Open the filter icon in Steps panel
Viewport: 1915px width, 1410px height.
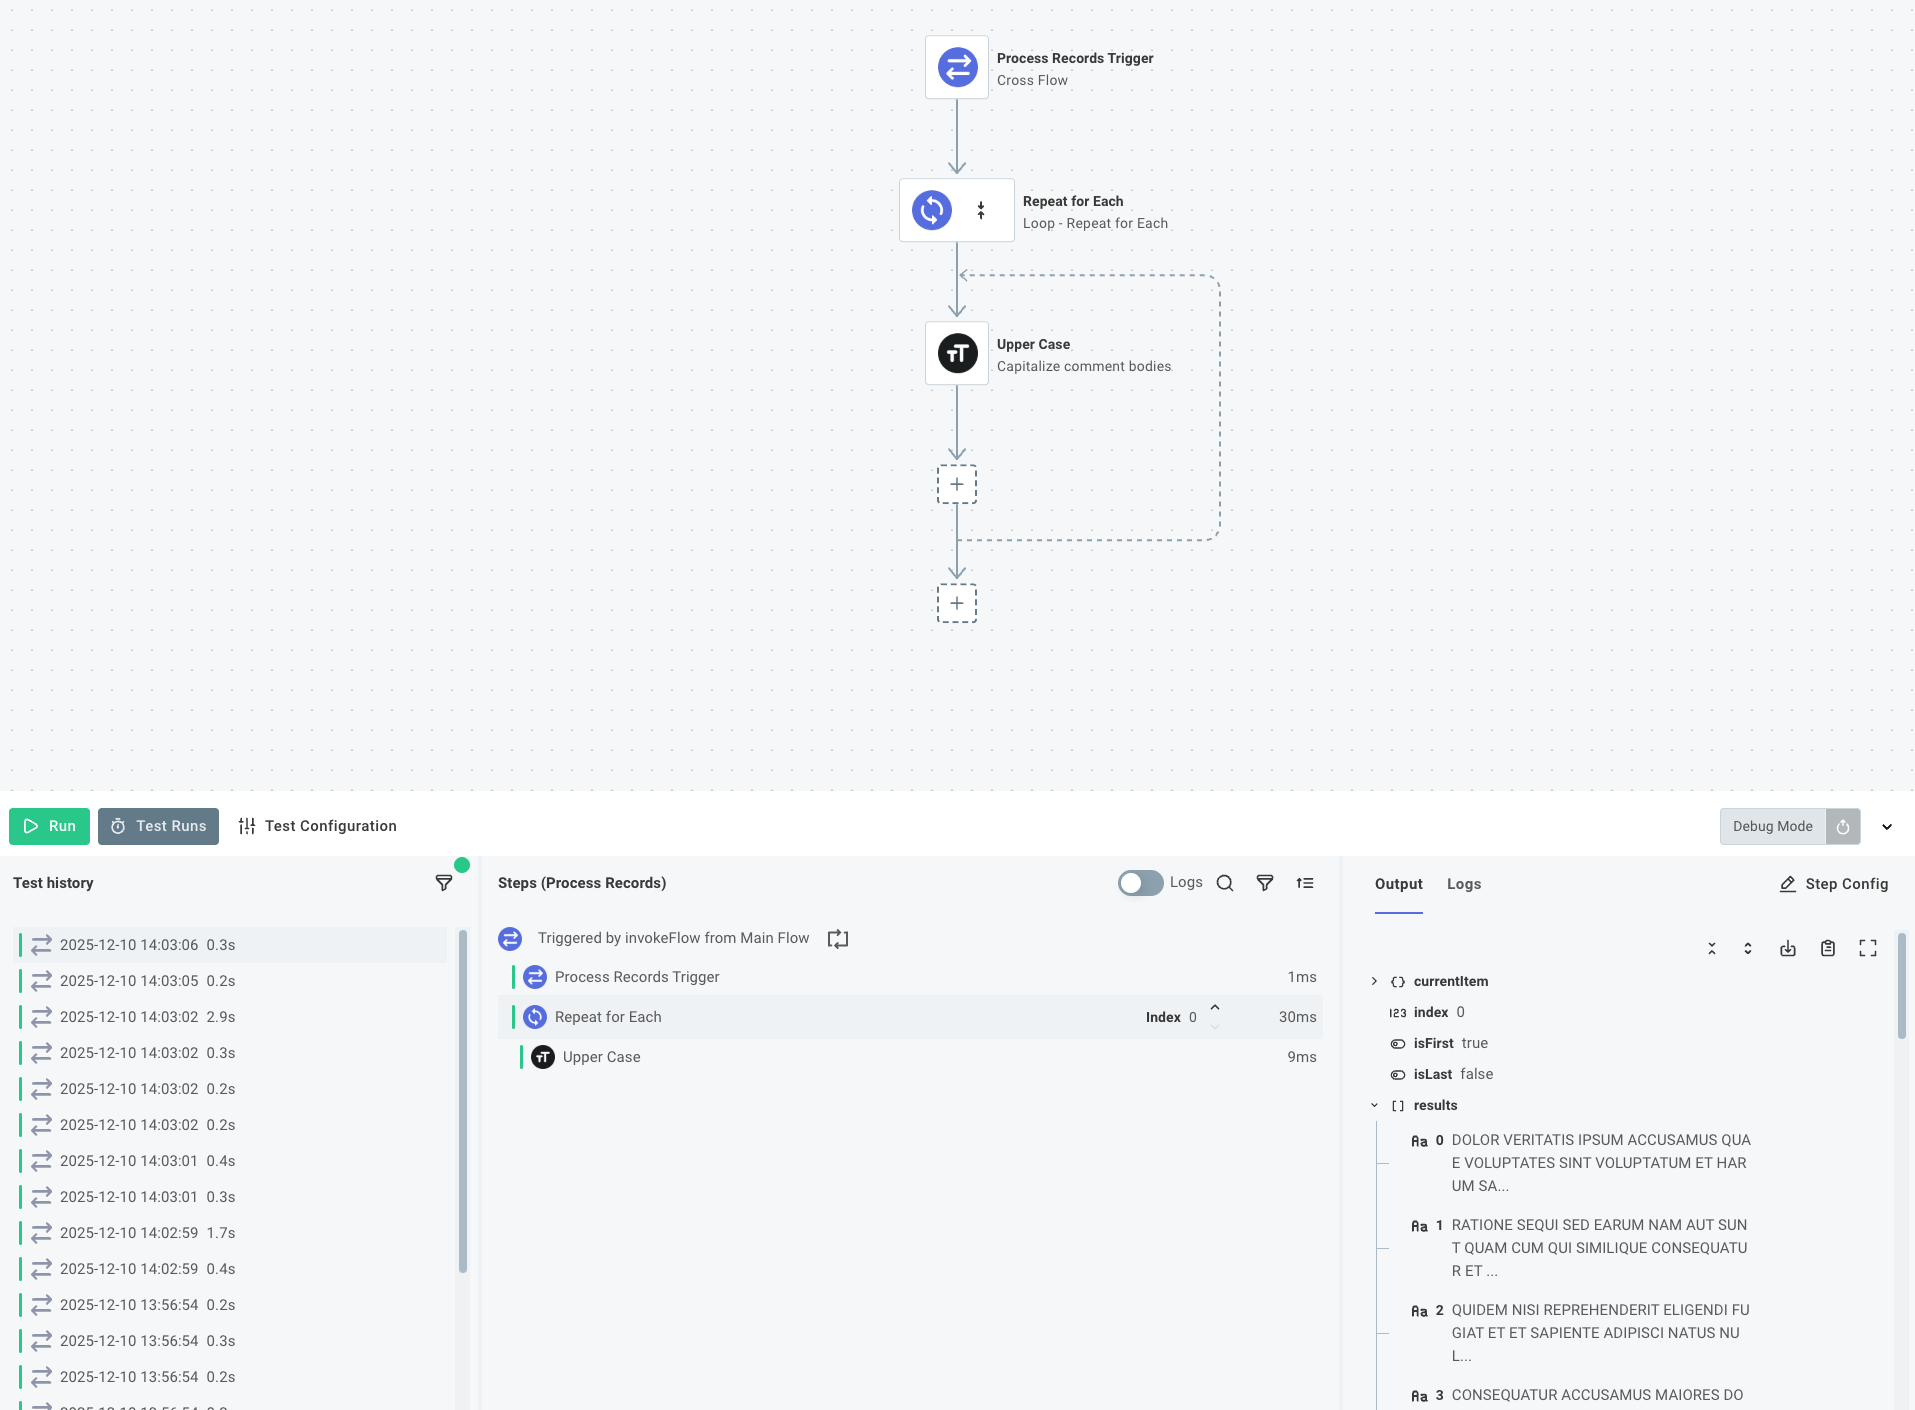pyautogui.click(x=1264, y=883)
